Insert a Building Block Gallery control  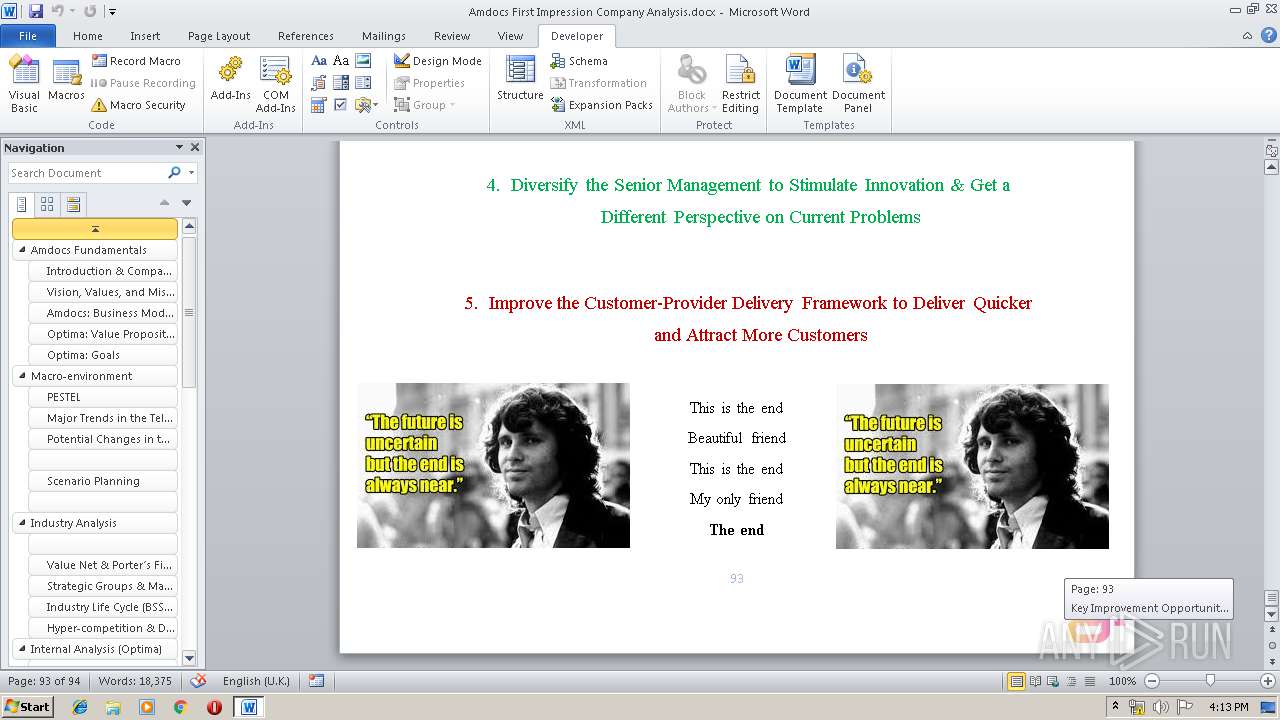[x=319, y=83]
